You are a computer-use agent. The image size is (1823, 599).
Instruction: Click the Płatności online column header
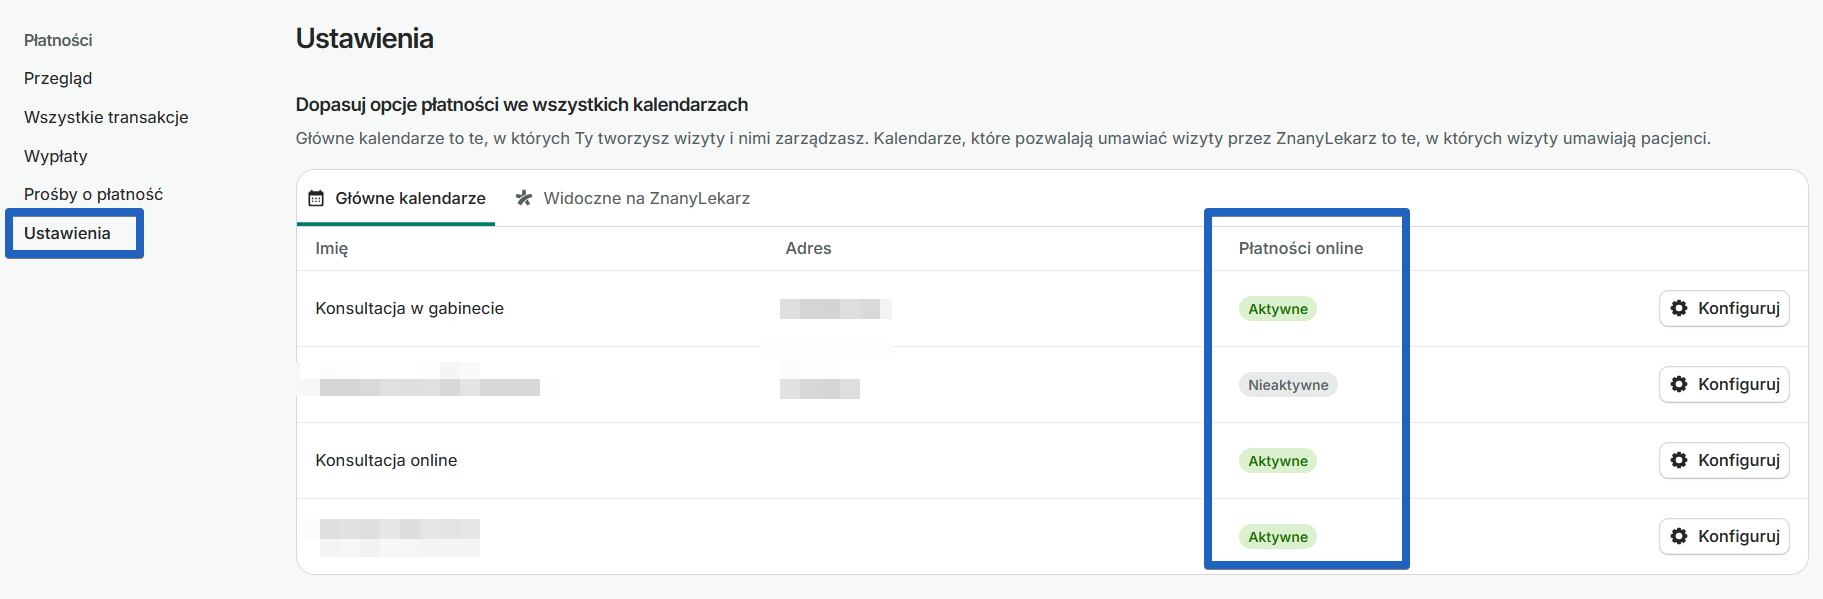click(1300, 248)
